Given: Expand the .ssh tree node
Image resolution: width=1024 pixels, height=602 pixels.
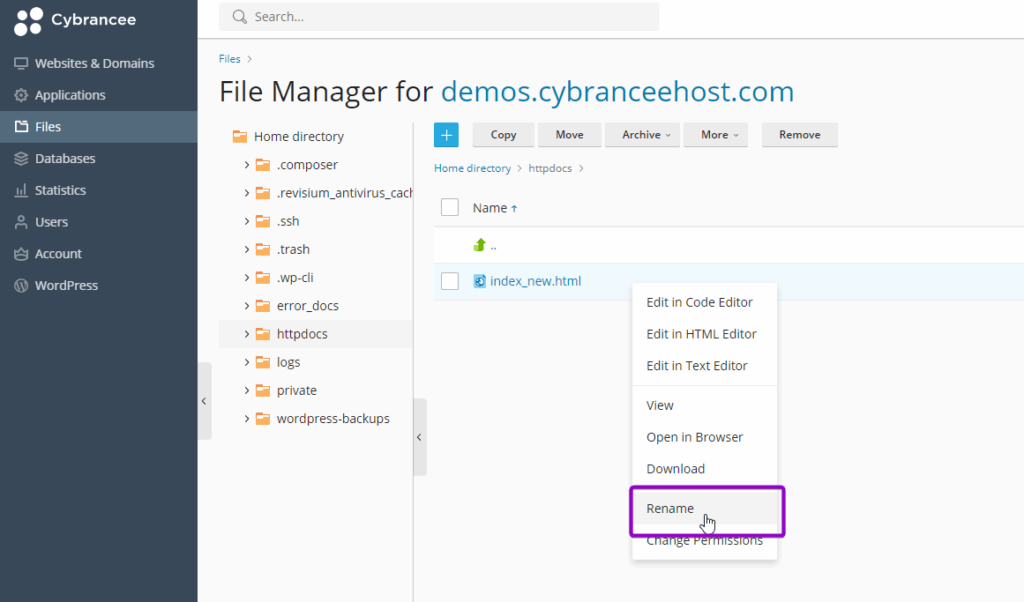Looking at the screenshot, I should (x=246, y=221).
